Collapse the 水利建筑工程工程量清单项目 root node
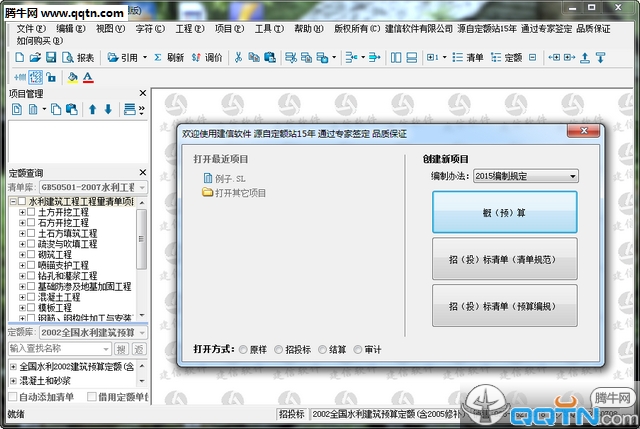The width and height of the screenshot is (640, 429). [x=13, y=202]
